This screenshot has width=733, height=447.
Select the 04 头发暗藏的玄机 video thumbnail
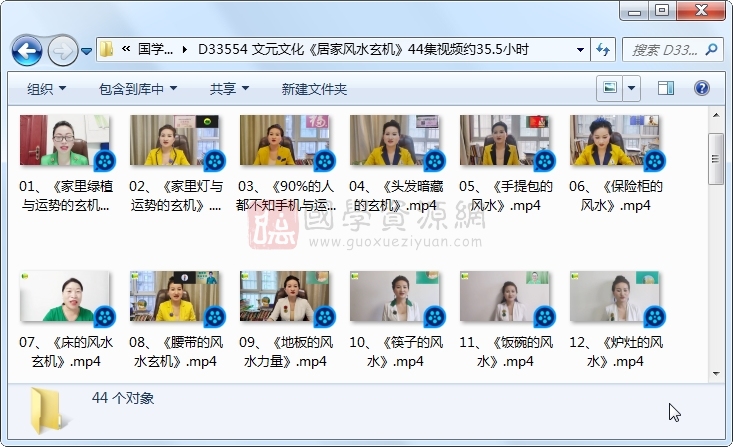pos(395,140)
